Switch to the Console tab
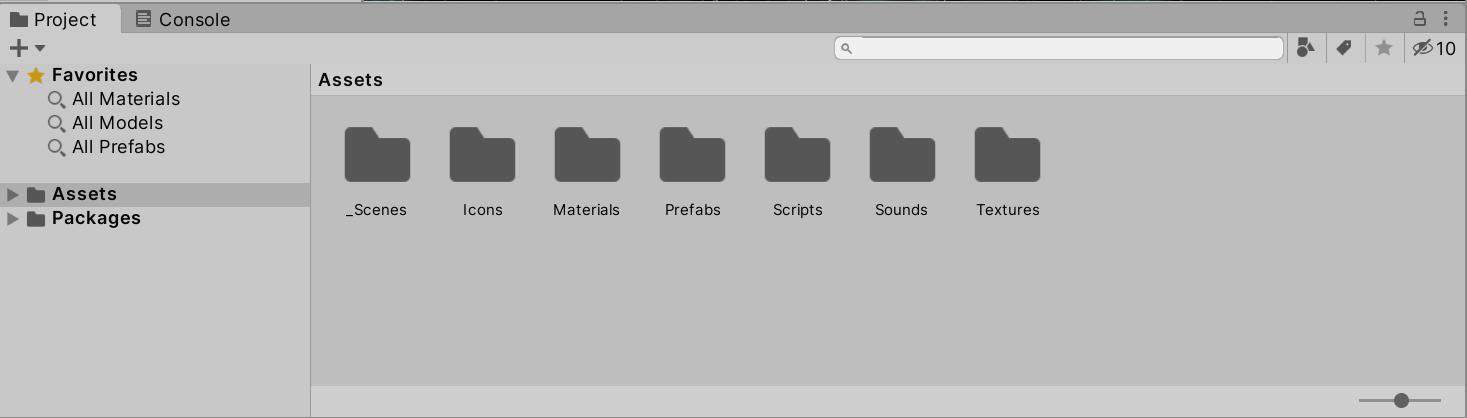 click(183, 19)
